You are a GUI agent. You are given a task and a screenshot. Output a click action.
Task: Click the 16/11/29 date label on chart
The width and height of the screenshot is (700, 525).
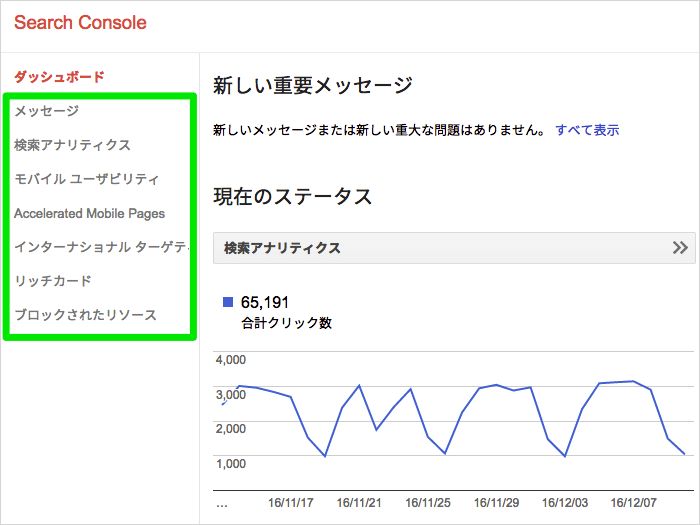[496, 503]
